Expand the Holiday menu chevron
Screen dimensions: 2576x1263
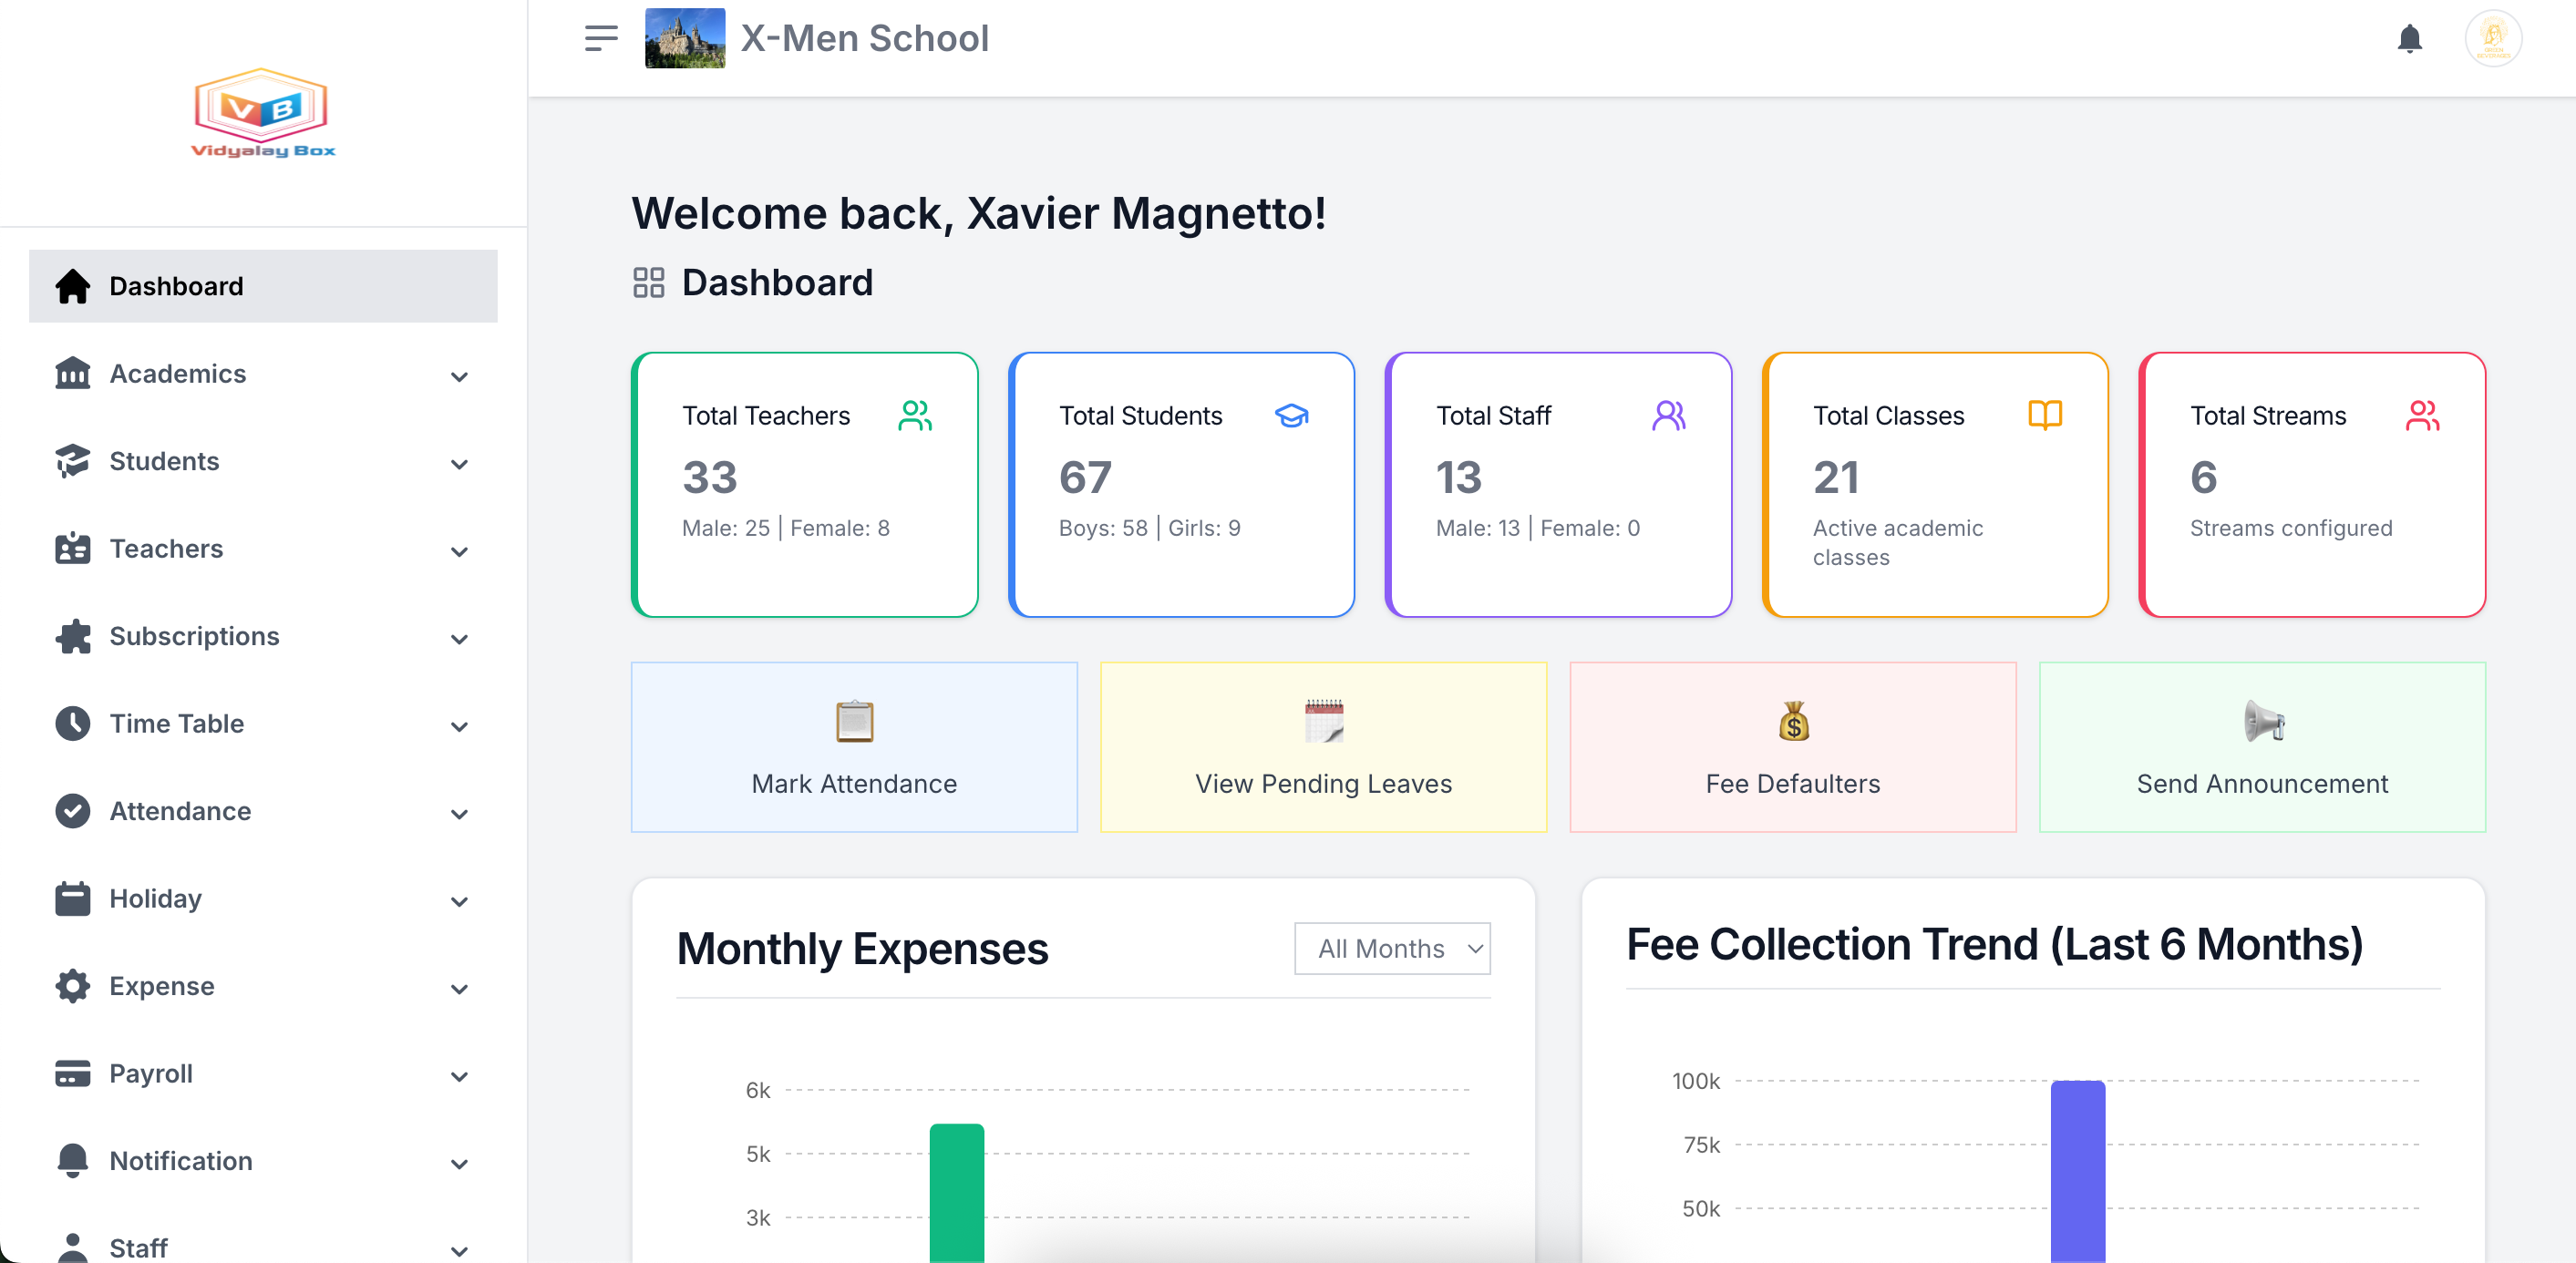[x=459, y=902]
